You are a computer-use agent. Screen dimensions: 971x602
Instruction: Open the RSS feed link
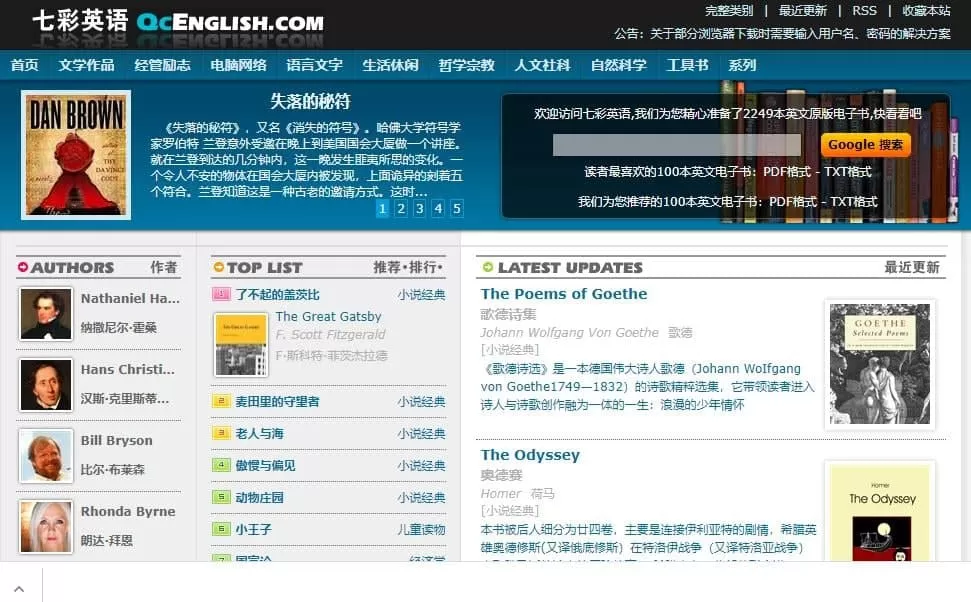point(864,10)
